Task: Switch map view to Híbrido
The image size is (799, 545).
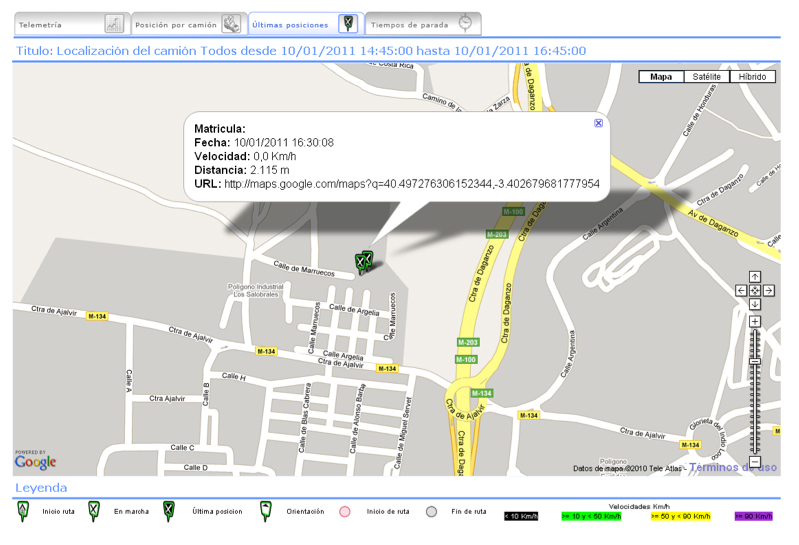Action: [753, 77]
